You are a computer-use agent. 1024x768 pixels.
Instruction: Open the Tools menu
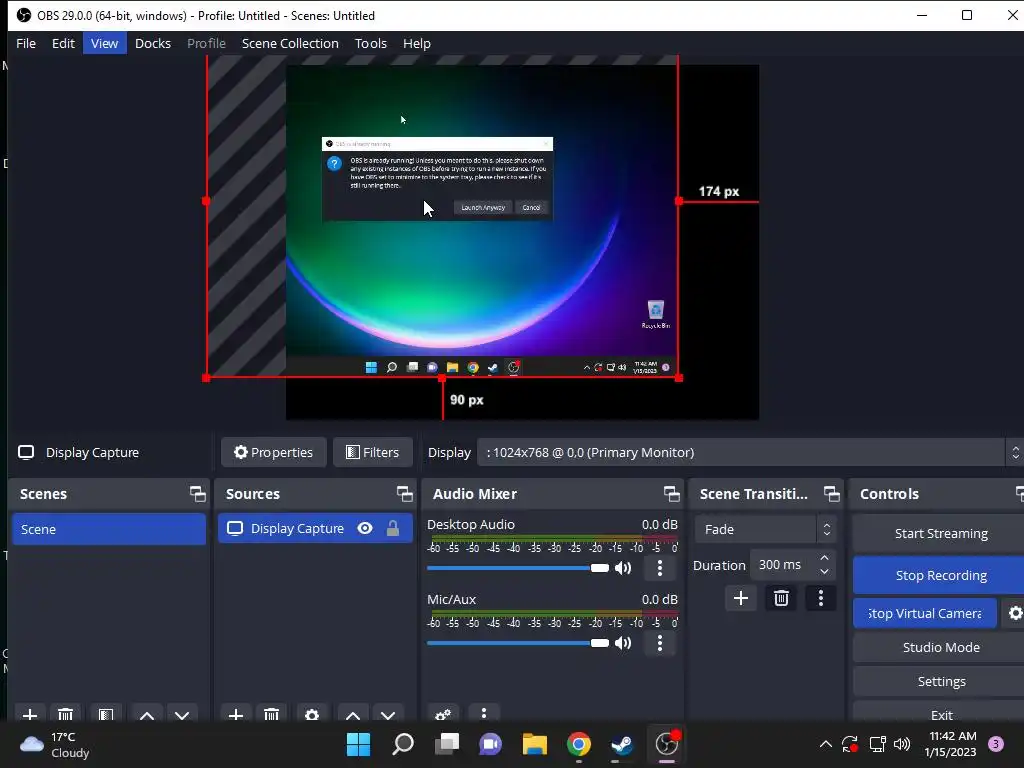tap(370, 43)
